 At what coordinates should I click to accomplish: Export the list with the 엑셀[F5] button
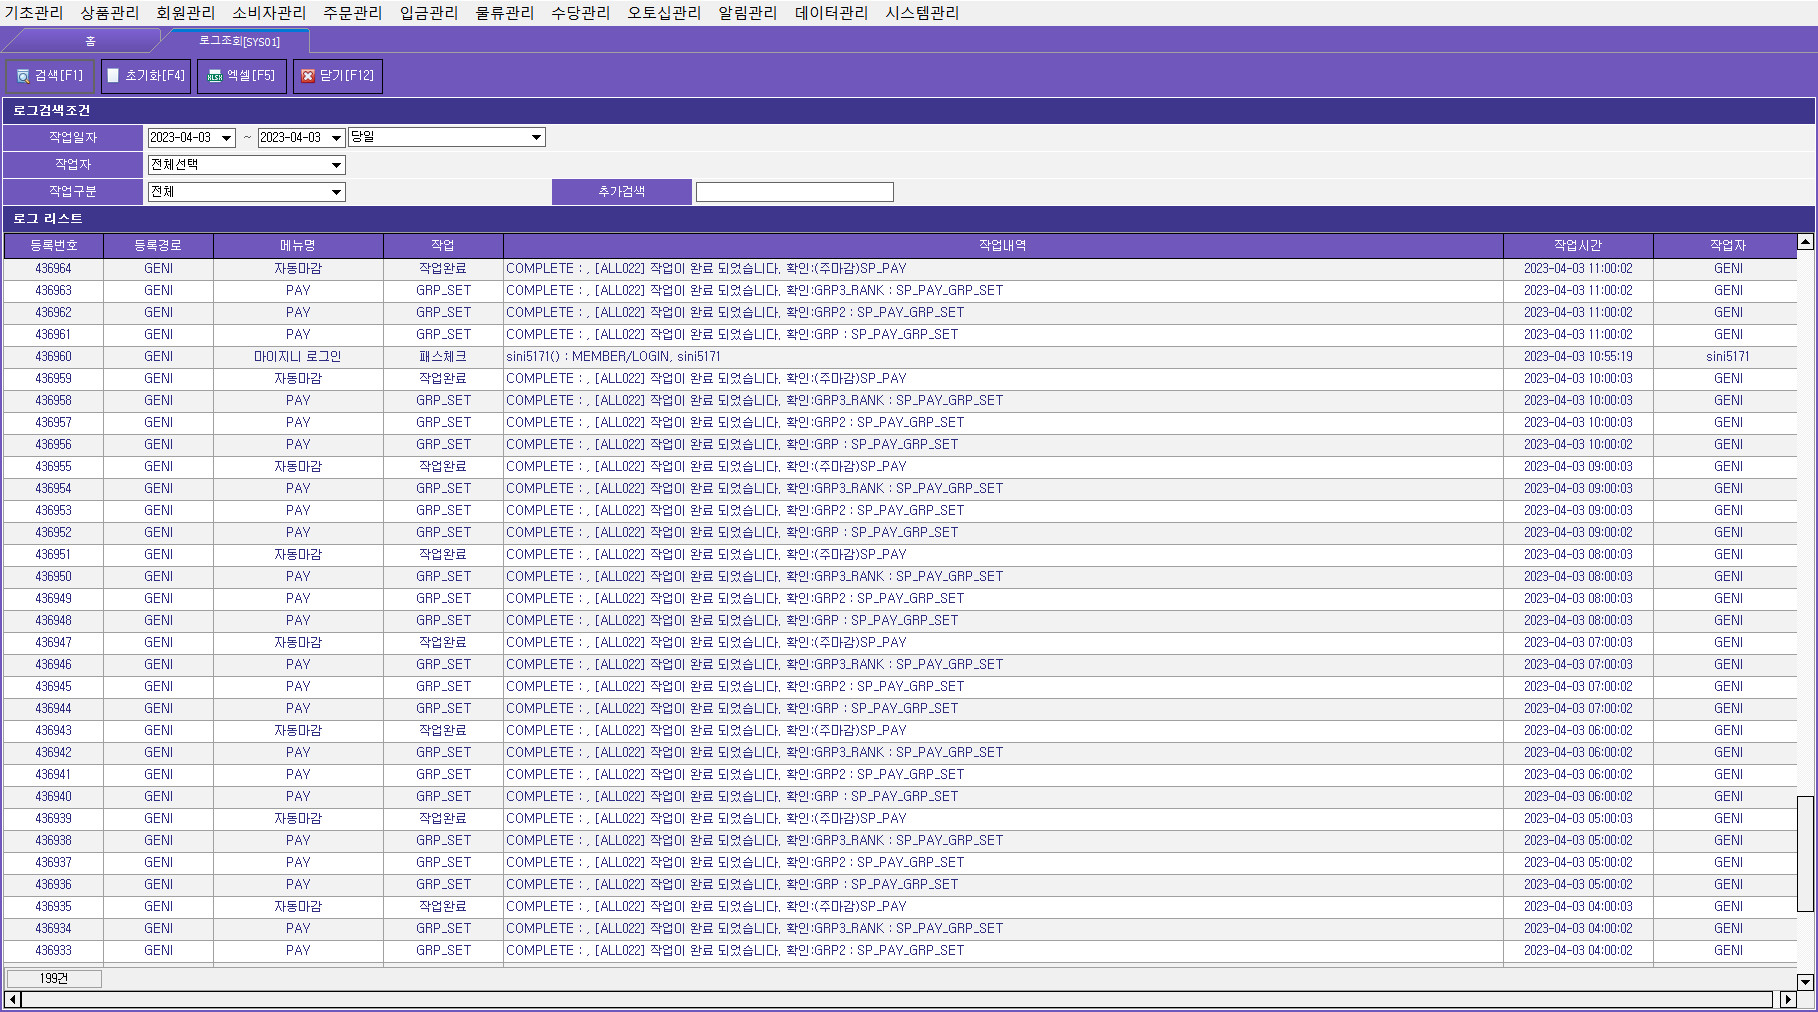[x=241, y=76]
